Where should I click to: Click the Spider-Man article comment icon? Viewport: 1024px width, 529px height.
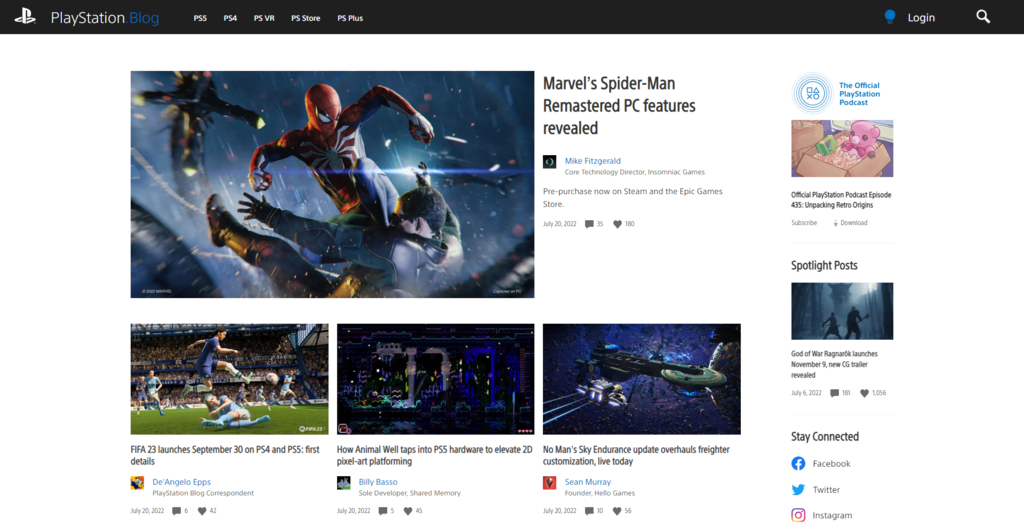pos(589,224)
